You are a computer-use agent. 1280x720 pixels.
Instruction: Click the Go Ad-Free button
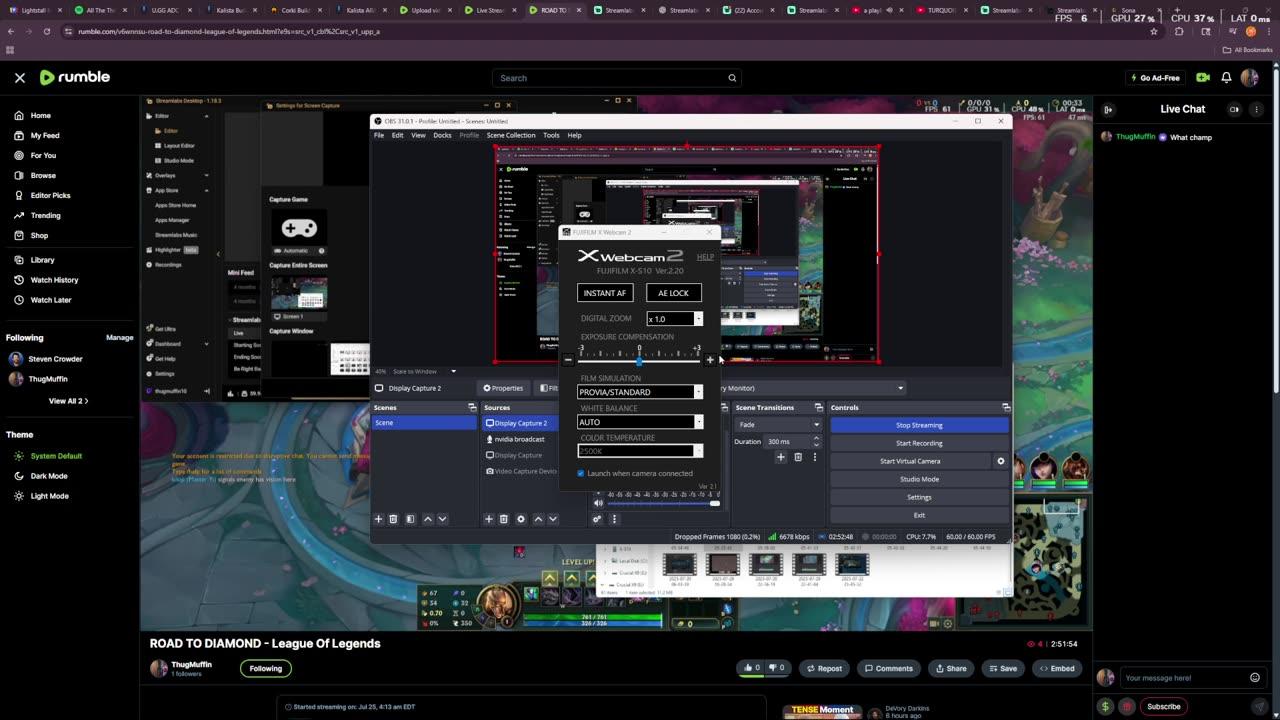1154,78
